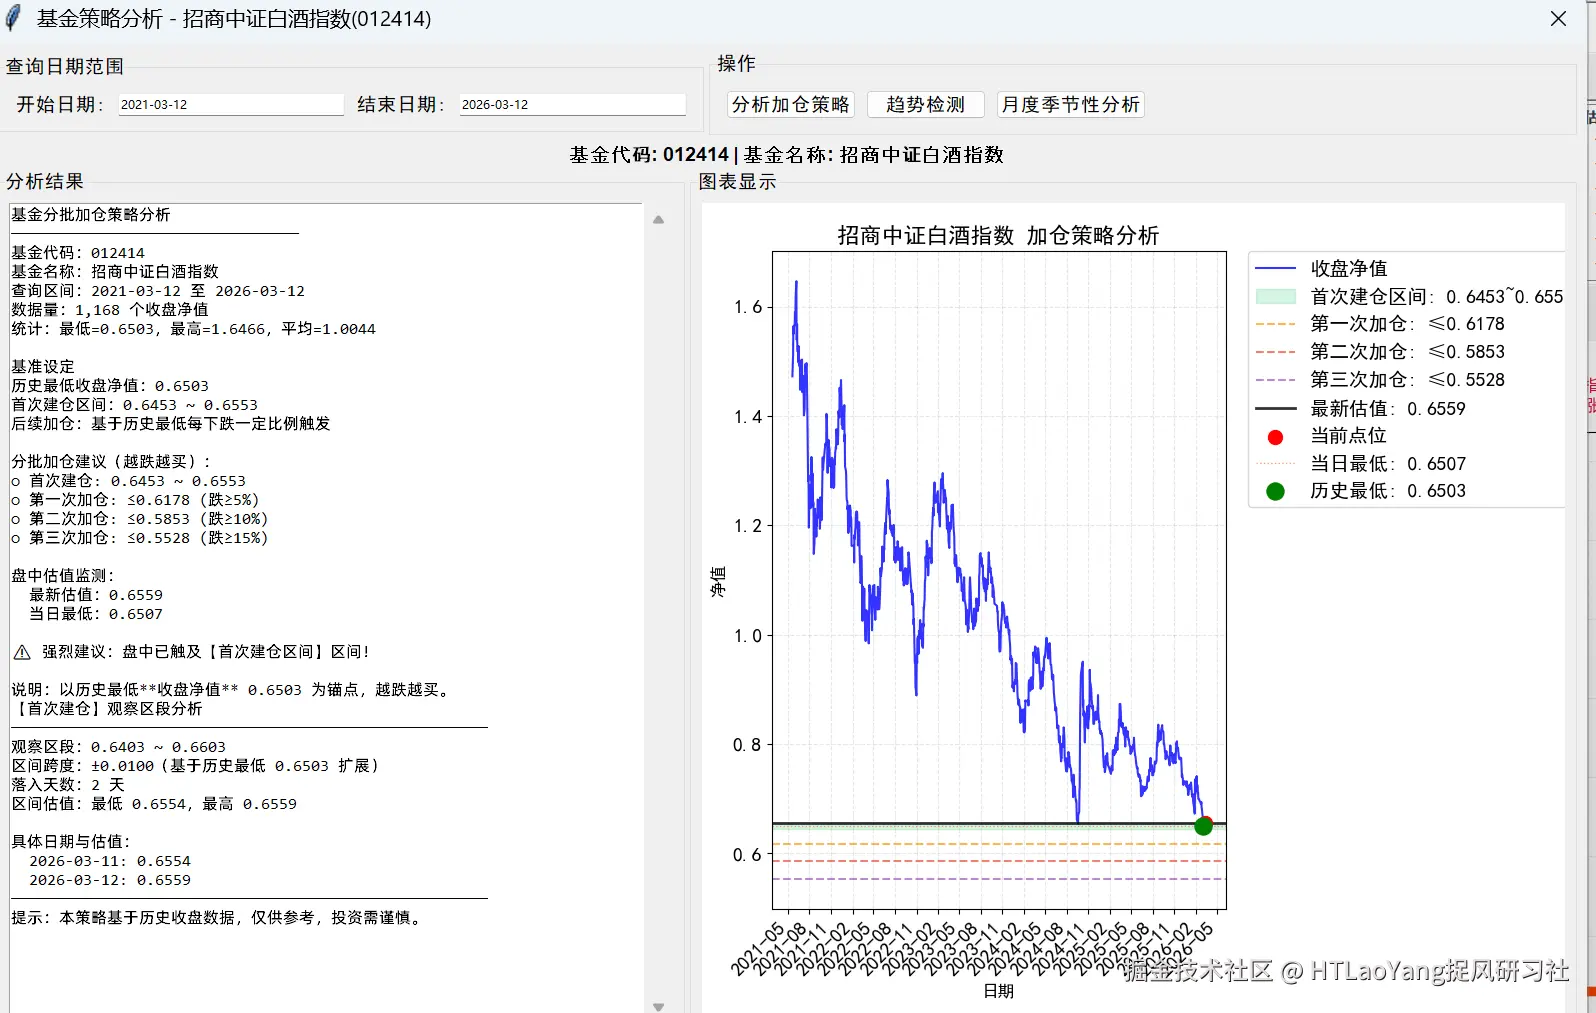Screen dimensions: 1596x1013
Task: Open 月度季节性分析
Action: click(1070, 105)
